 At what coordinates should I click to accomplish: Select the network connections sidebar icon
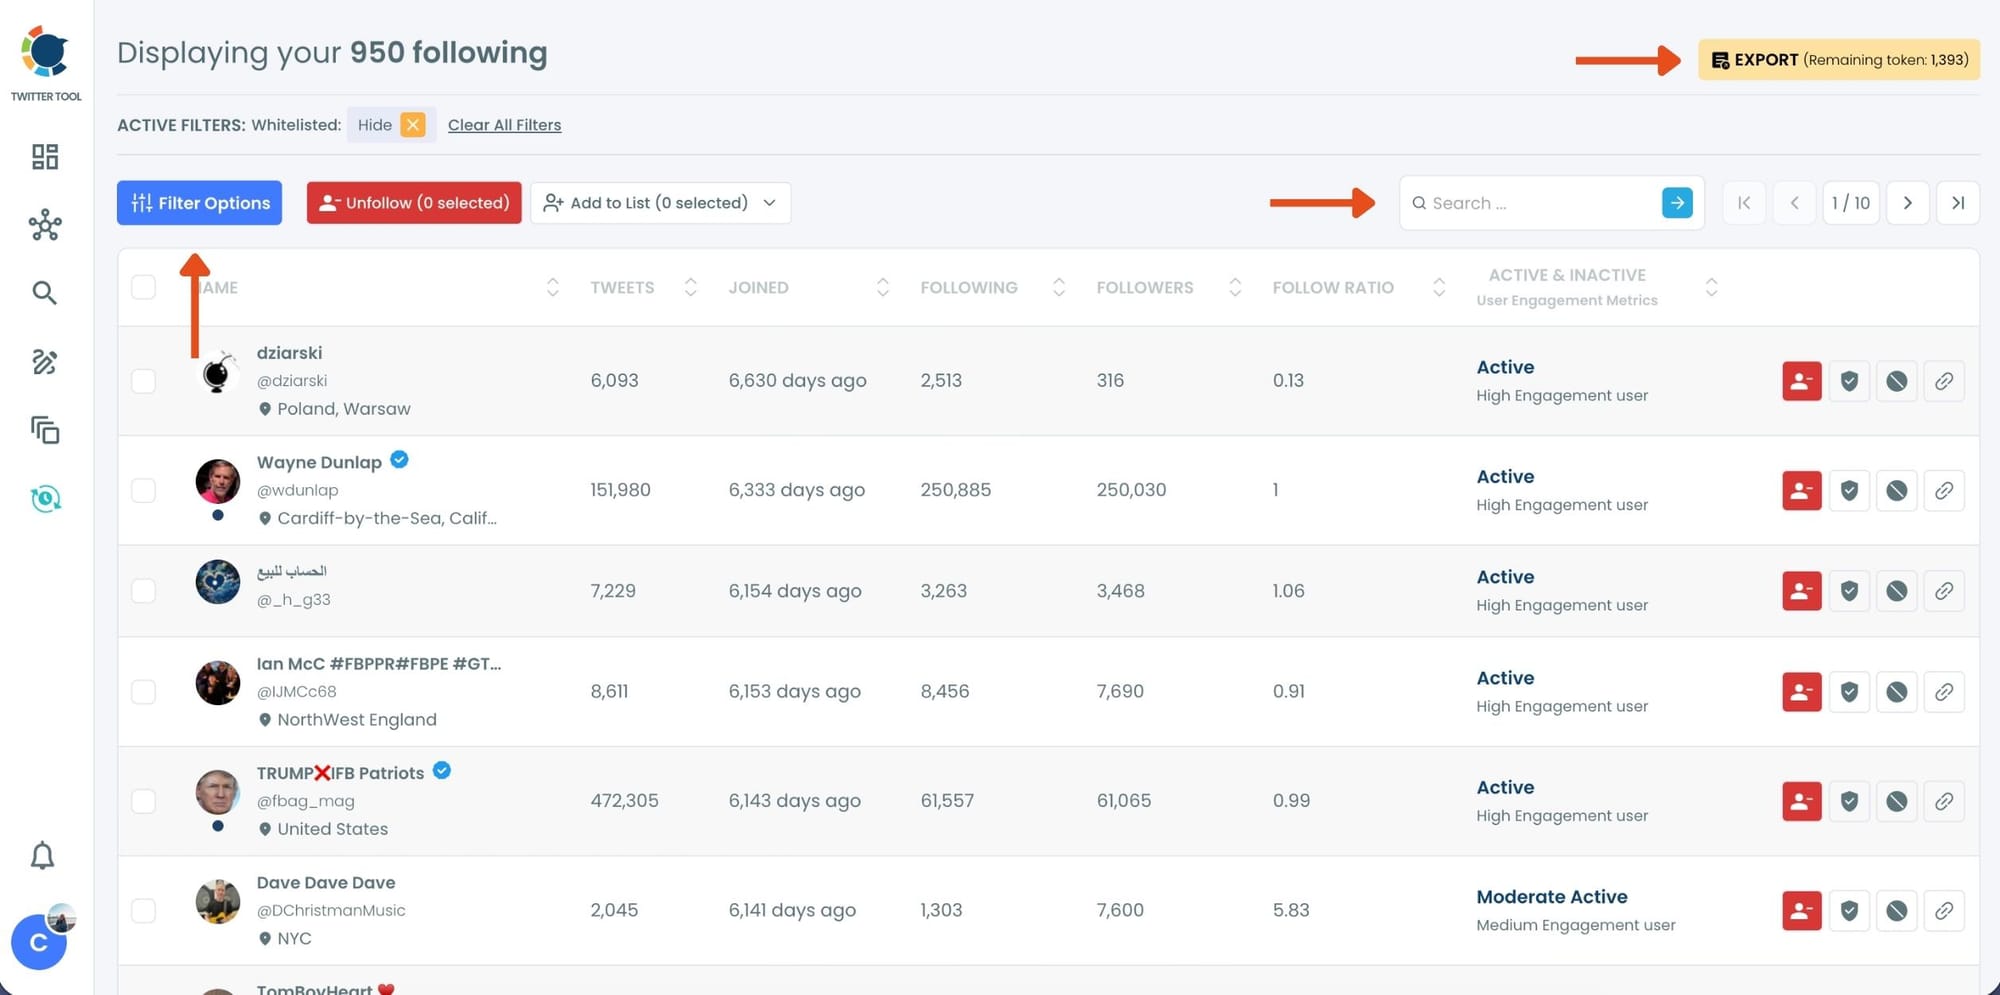(x=45, y=225)
